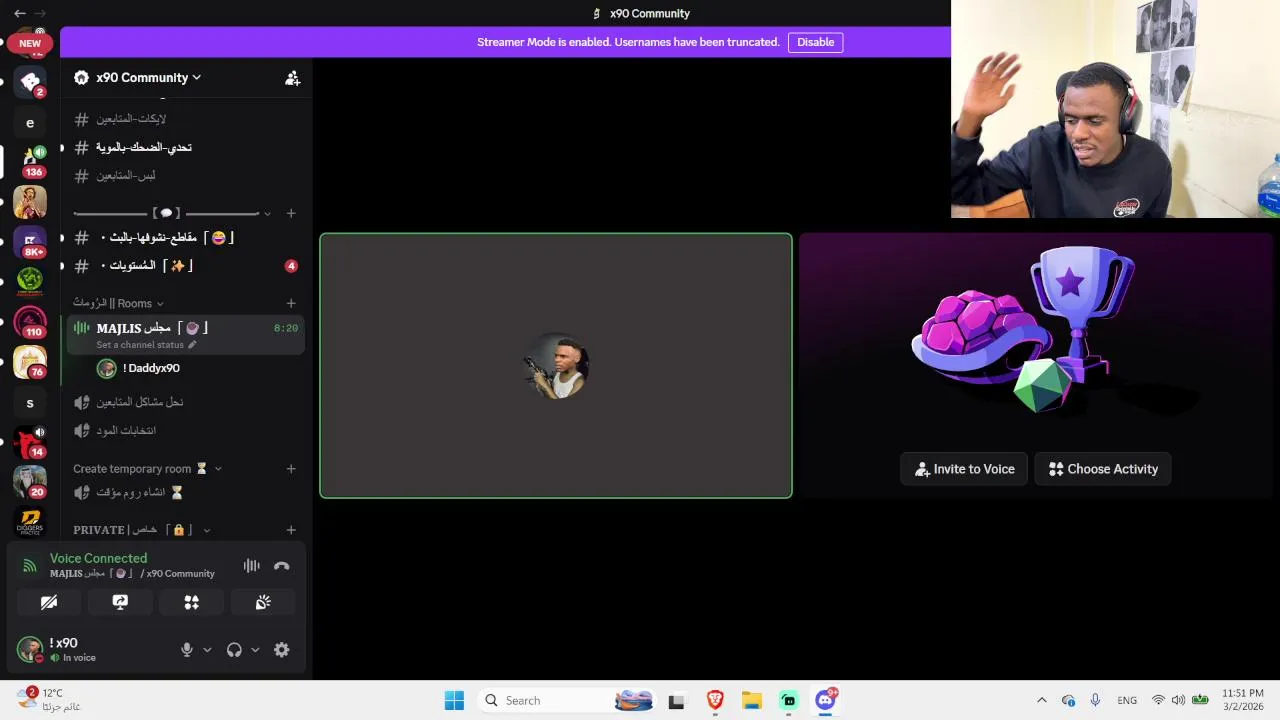
Task: Share your screen
Action: pos(120,602)
